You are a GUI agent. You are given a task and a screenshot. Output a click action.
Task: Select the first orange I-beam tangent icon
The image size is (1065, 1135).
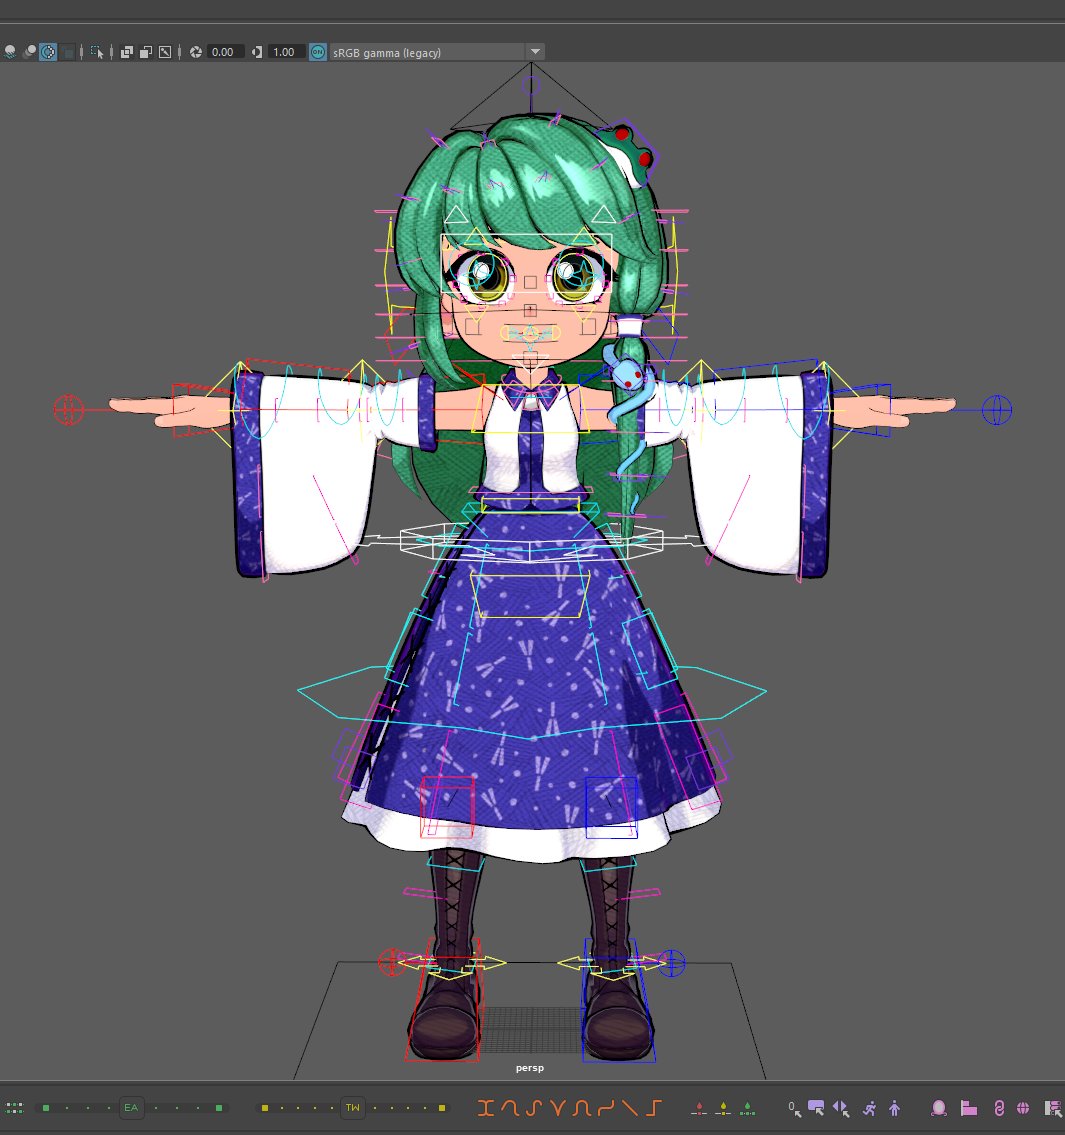[485, 1107]
